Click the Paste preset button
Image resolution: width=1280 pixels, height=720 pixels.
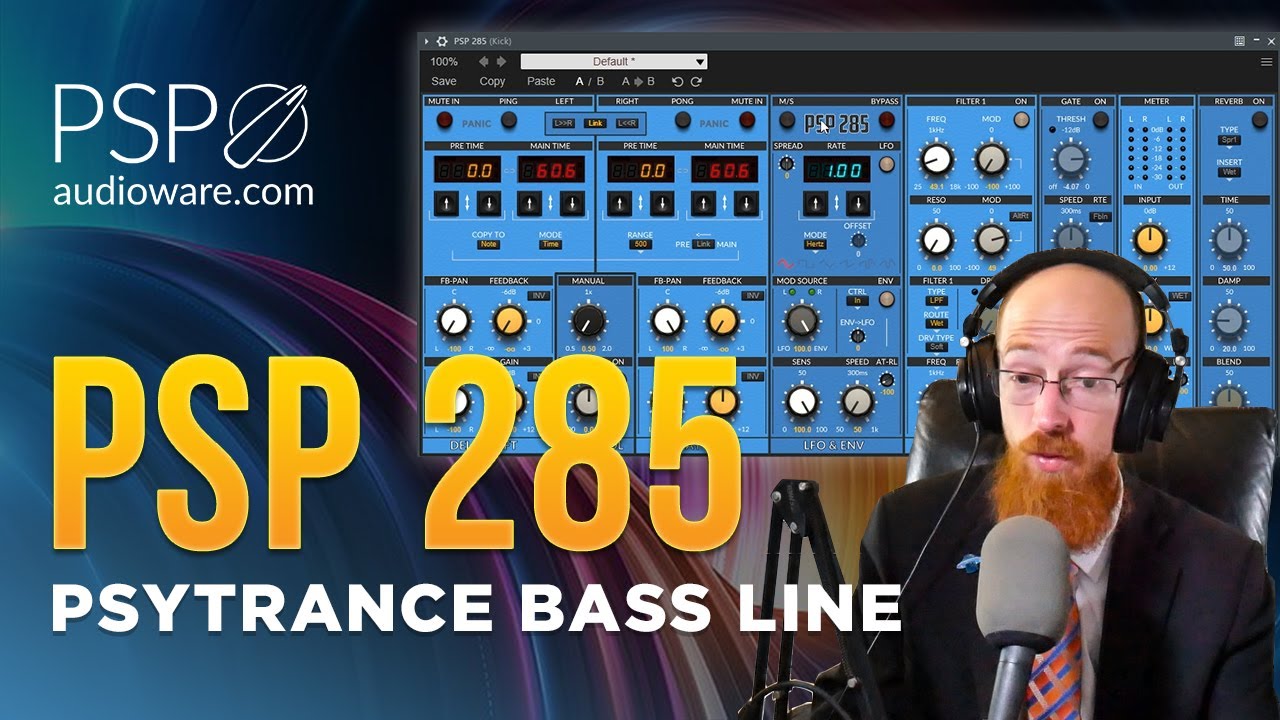pyautogui.click(x=541, y=81)
